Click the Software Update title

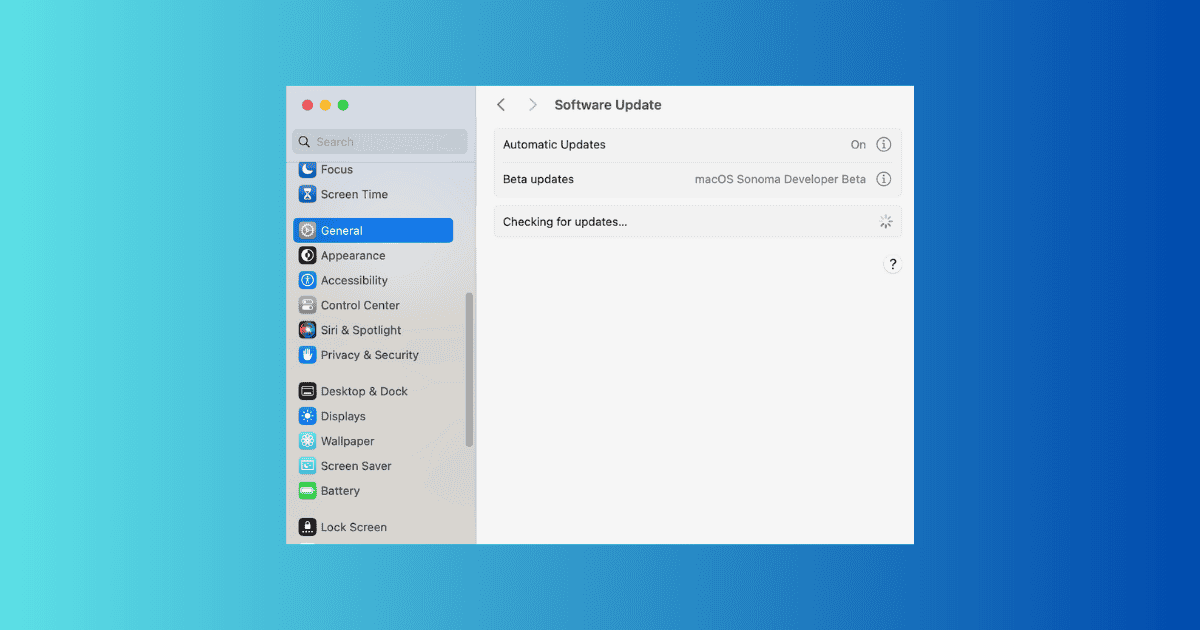608,105
